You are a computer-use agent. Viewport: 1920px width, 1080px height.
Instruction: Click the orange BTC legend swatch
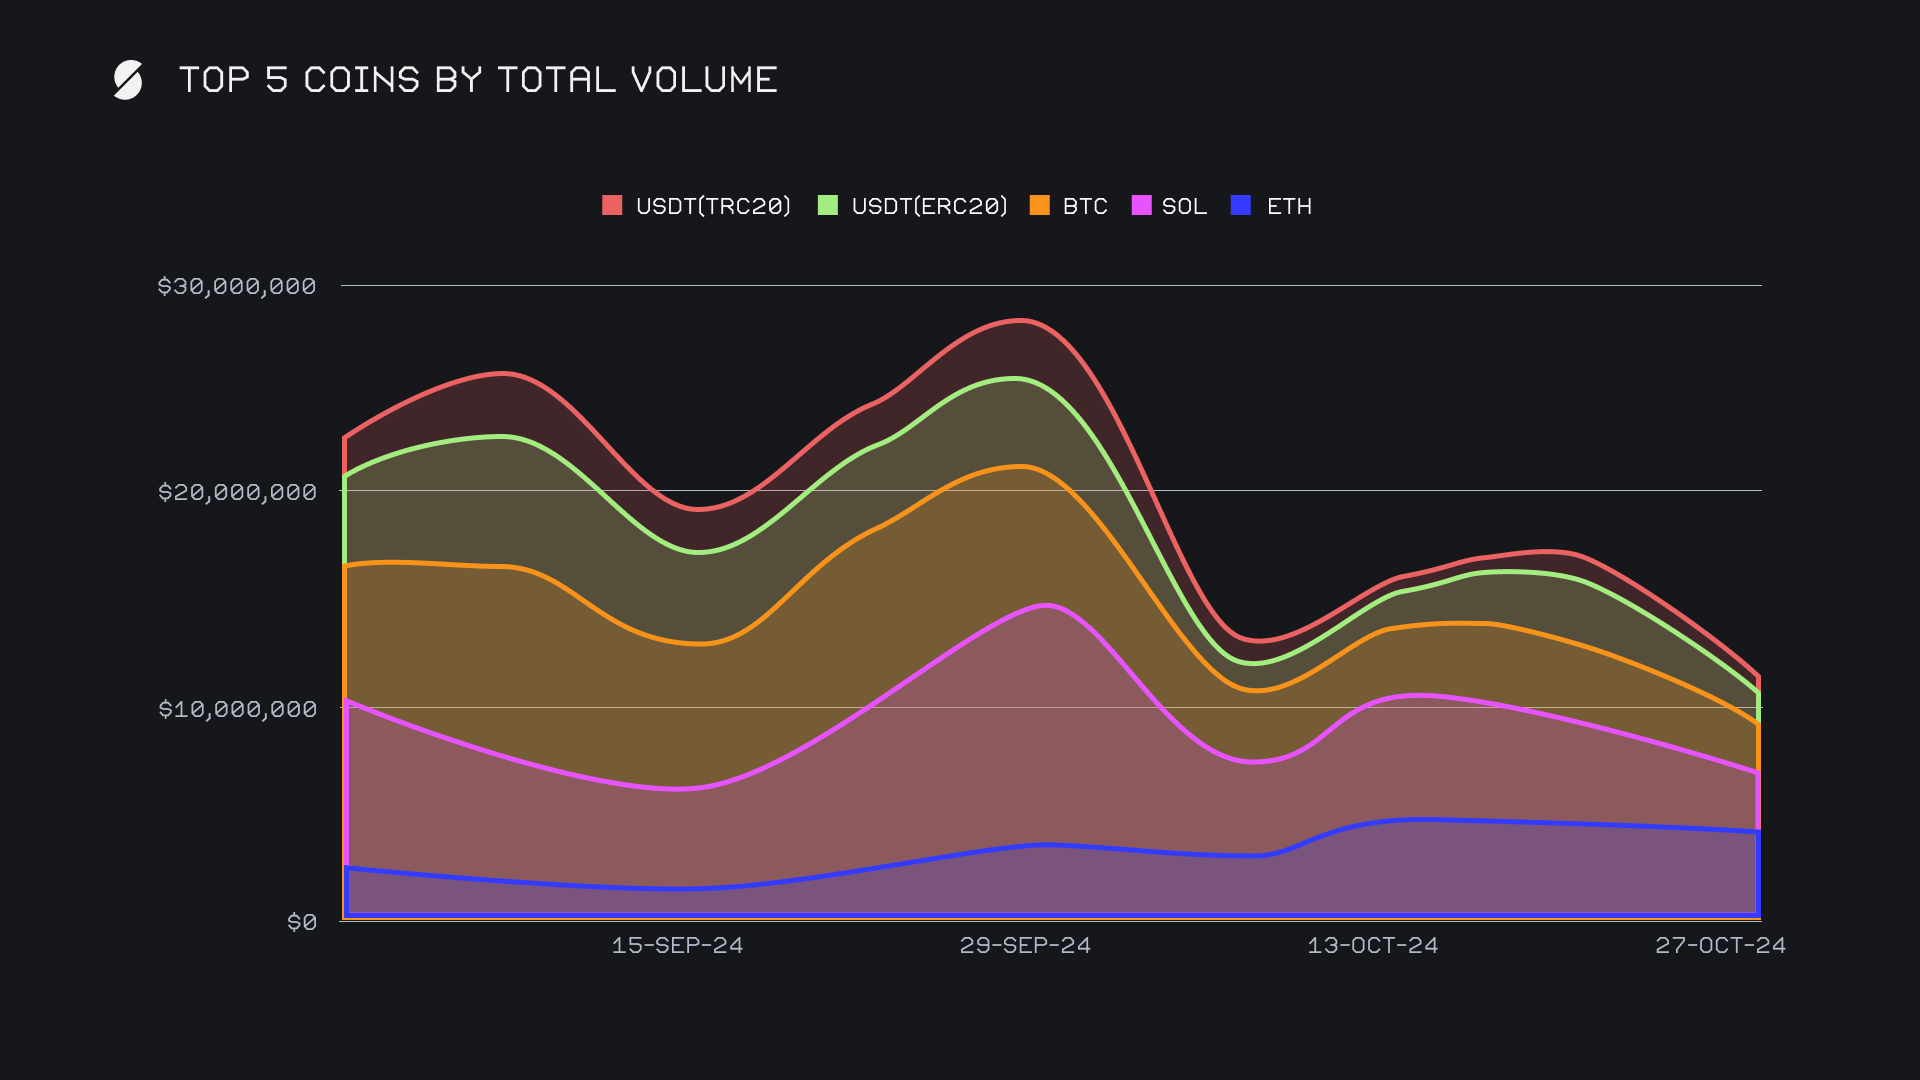click(1040, 205)
